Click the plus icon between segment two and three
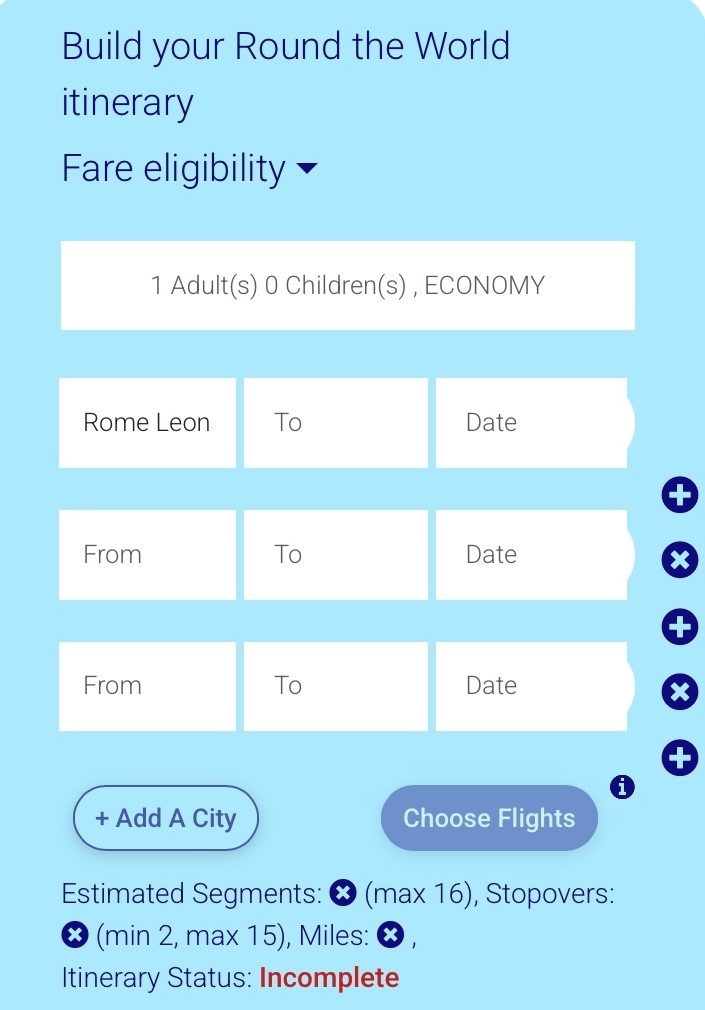Viewport: 705px width, 1010px height. (679, 626)
